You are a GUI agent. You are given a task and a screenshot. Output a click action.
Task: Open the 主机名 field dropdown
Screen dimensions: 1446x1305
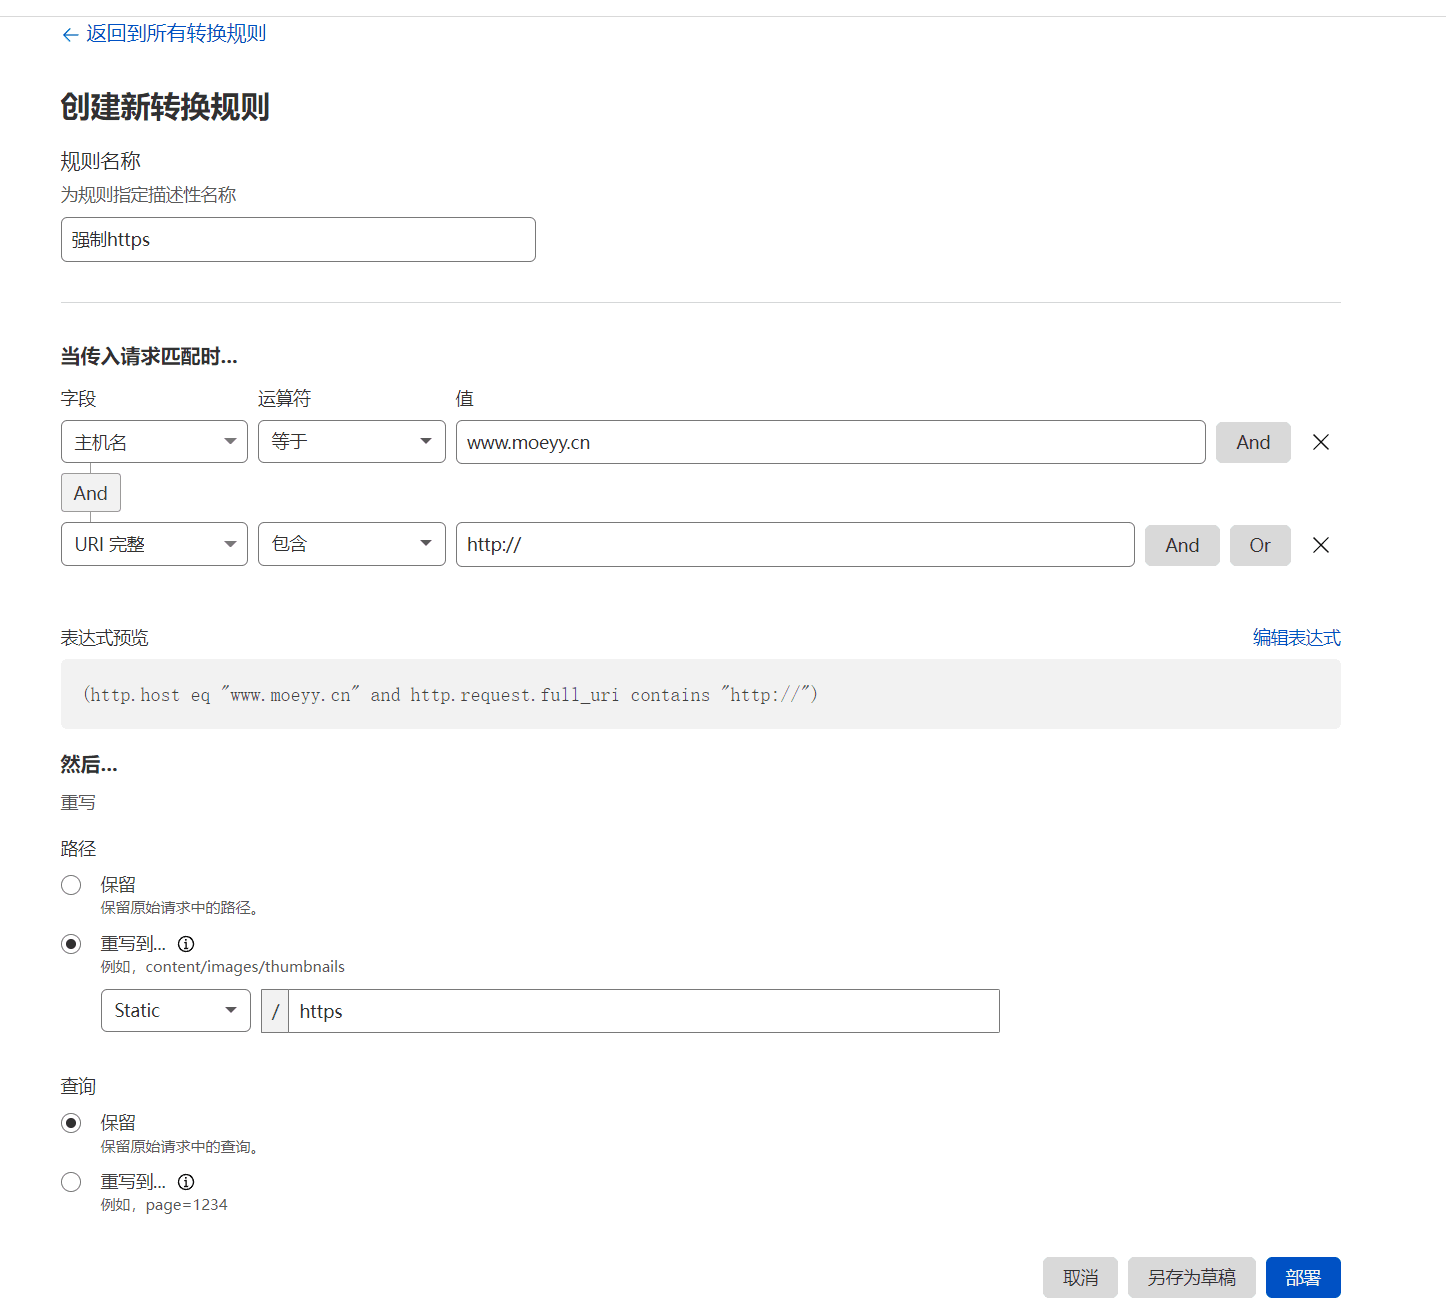(x=154, y=442)
